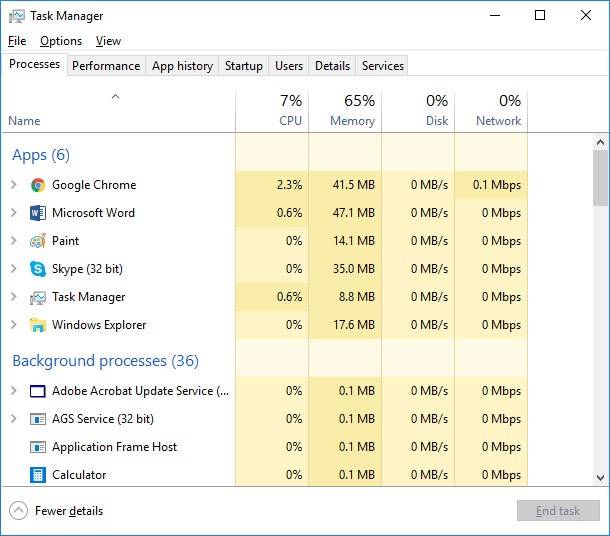Expand the Task Manager process group
The image size is (610, 536).
tap(14, 297)
